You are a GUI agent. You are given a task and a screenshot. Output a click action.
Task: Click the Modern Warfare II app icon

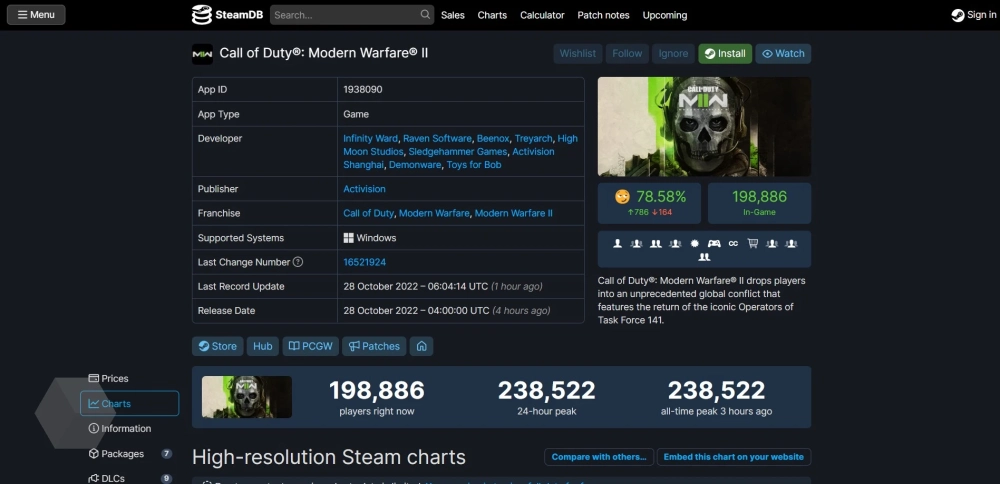coord(202,54)
